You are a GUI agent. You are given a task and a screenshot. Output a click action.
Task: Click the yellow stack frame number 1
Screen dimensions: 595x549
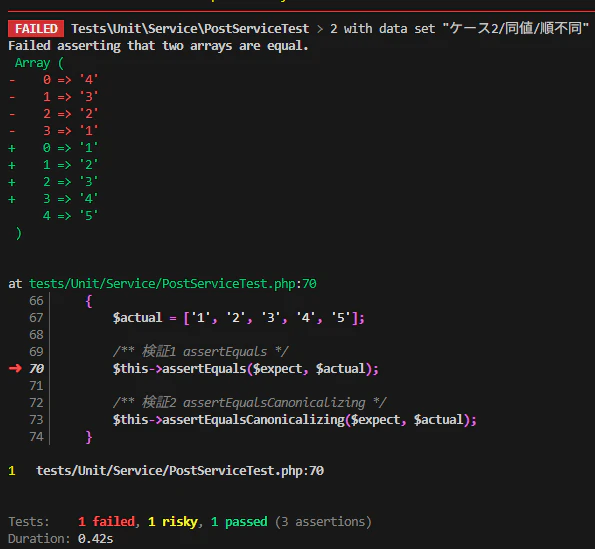(12, 471)
